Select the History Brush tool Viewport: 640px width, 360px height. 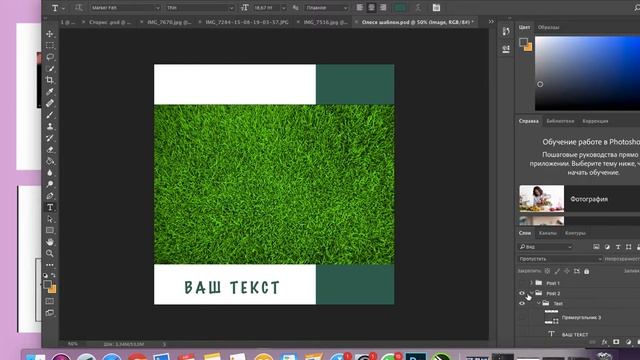point(50,138)
